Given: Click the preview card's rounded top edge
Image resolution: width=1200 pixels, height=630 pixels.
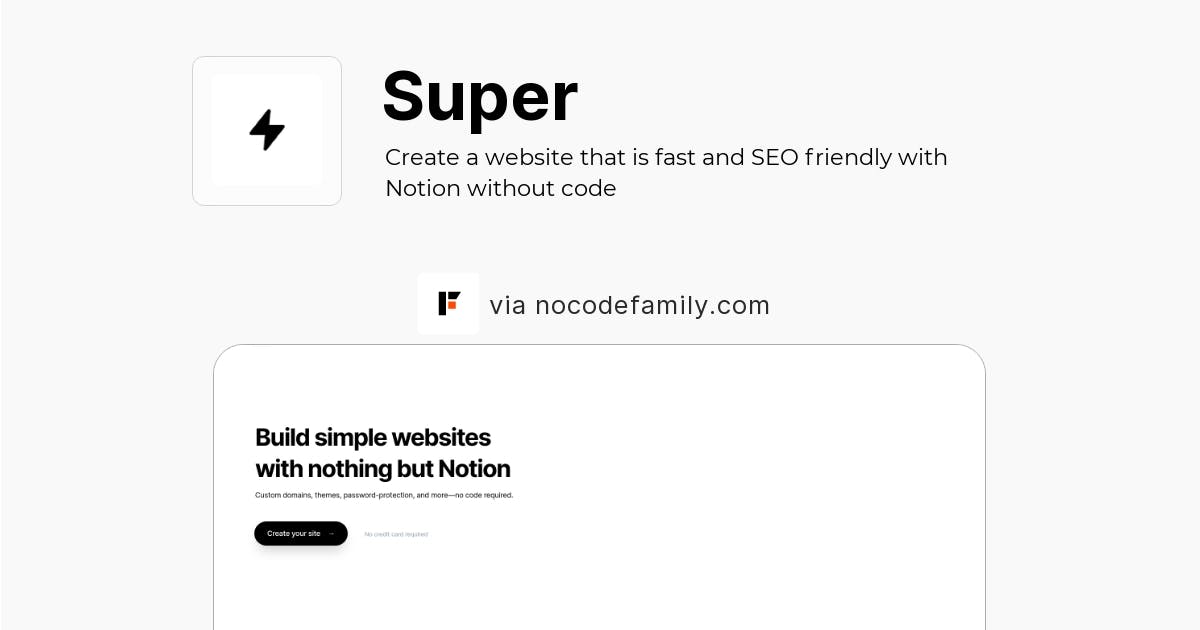Looking at the screenshot, I should [x=600, y=348].
